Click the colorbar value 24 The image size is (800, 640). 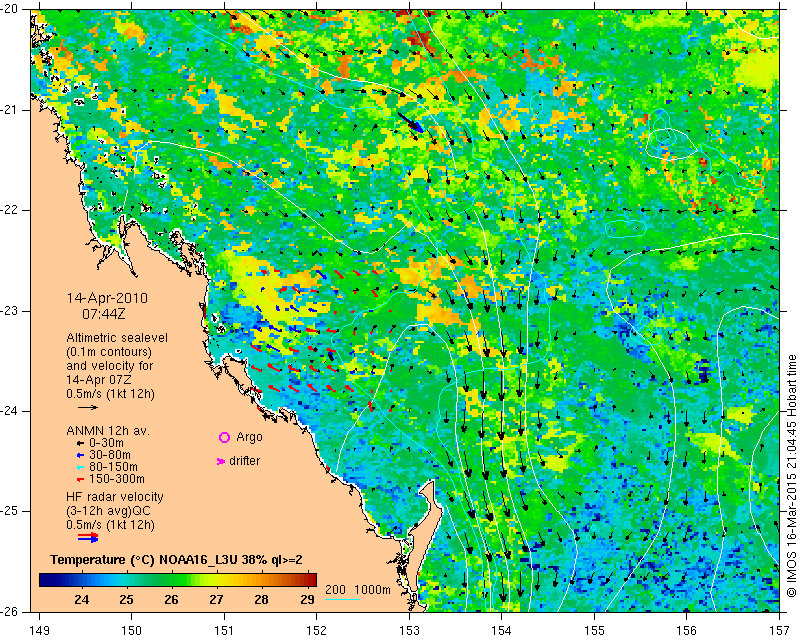point(82,599)
